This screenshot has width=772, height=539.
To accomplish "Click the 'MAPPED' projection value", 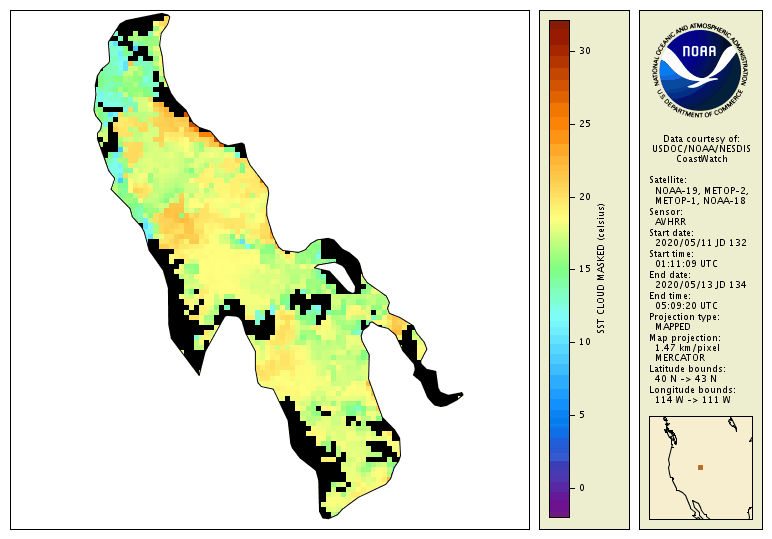I will pyautogui.click(x=673, y=327).
